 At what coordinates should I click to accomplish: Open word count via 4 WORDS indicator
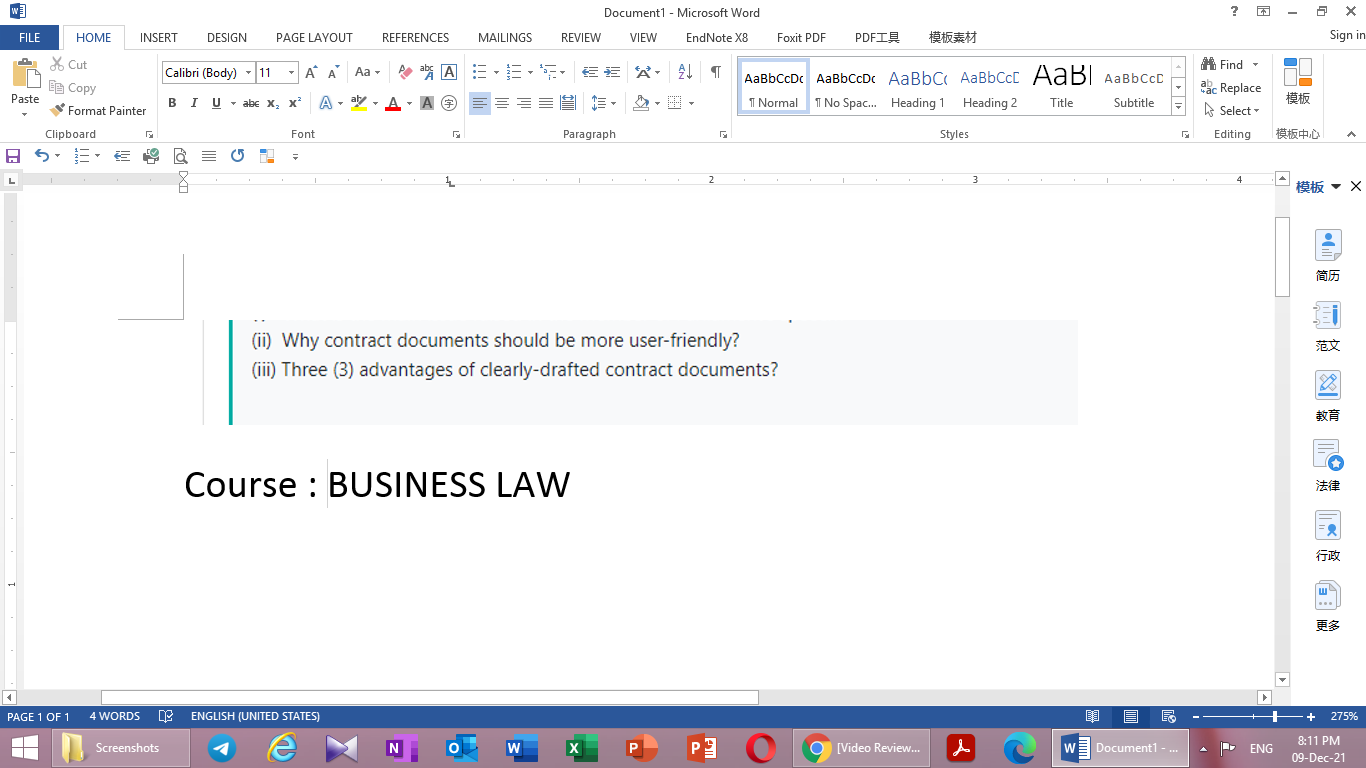(x=114, y=716)
